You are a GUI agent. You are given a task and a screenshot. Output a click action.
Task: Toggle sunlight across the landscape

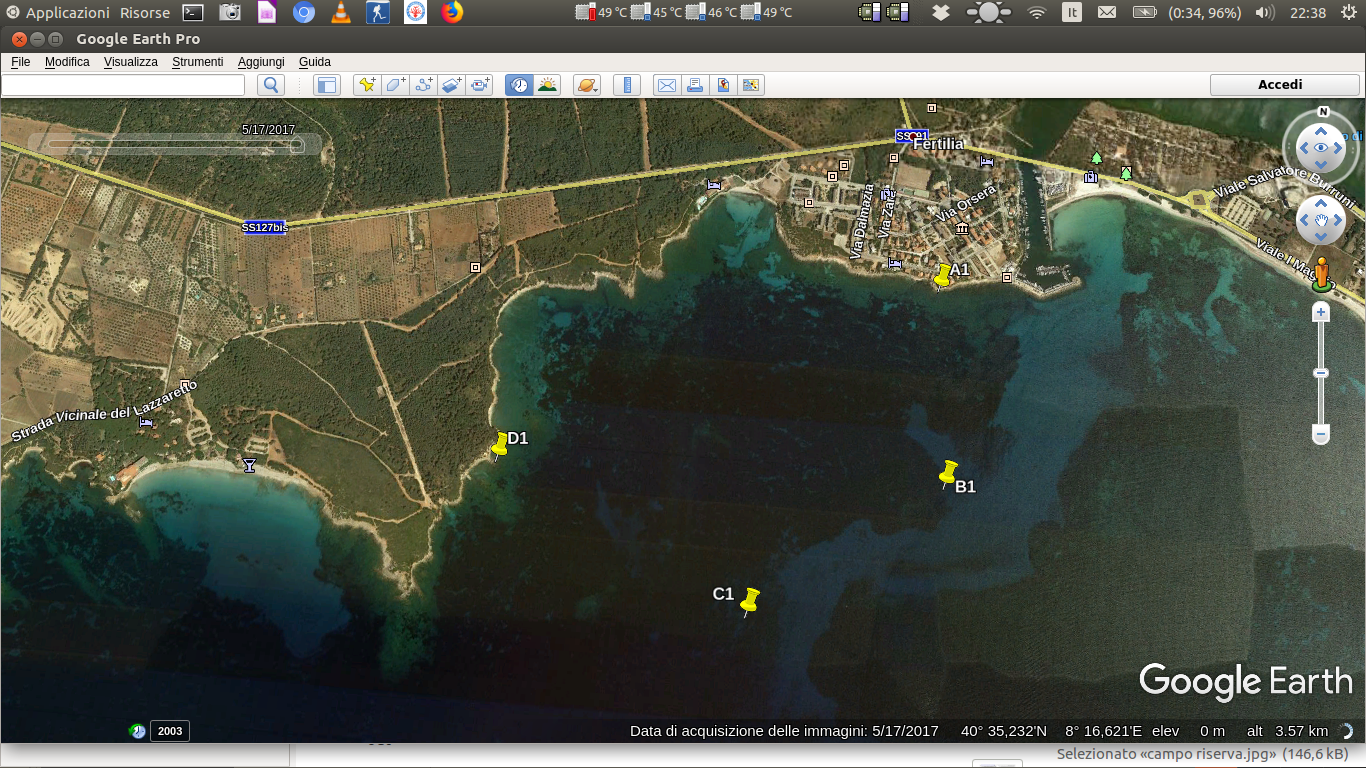click(x=547, y=85)
